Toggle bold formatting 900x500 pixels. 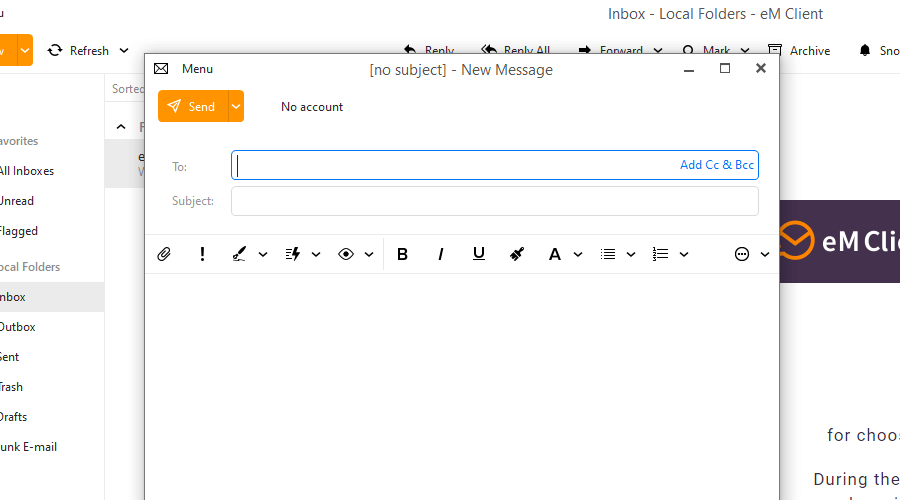pyautogui.click(x=402, y=254)
